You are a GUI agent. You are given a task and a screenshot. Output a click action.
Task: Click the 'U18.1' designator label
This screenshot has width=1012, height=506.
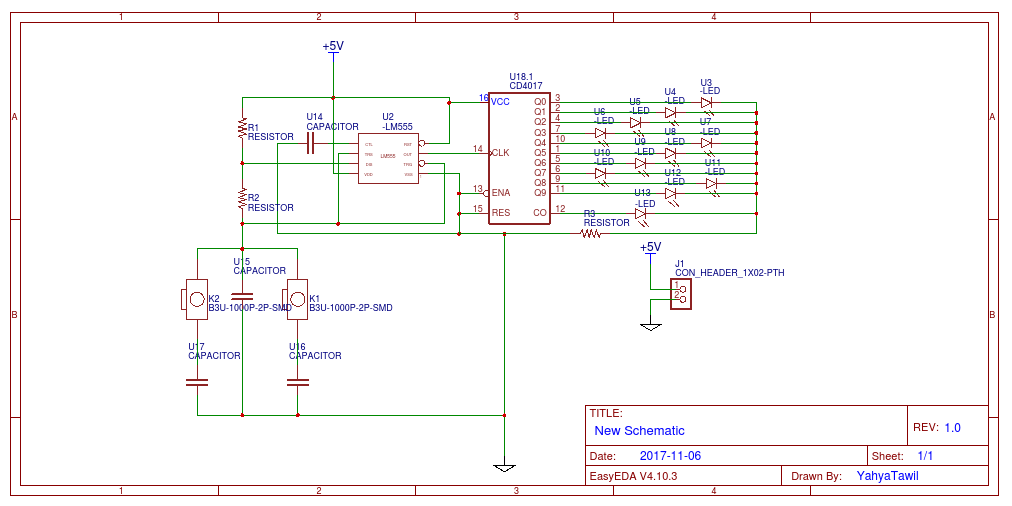click(x=521, y=76)
